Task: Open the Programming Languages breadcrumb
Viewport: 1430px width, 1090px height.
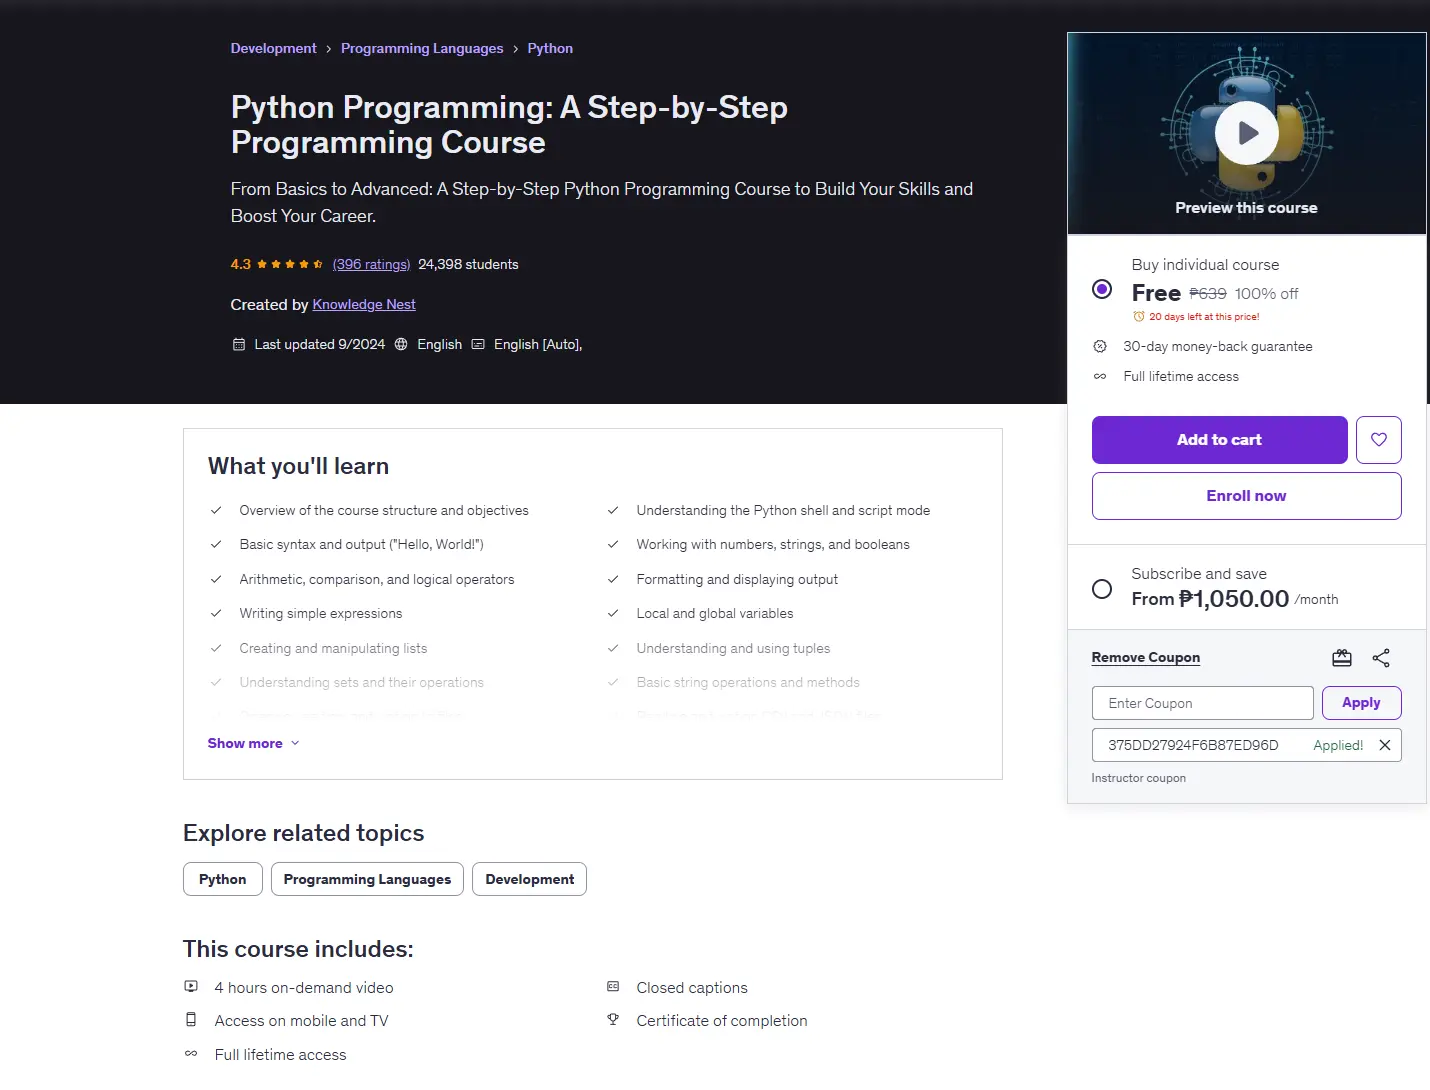Action: tap(422, 49)
